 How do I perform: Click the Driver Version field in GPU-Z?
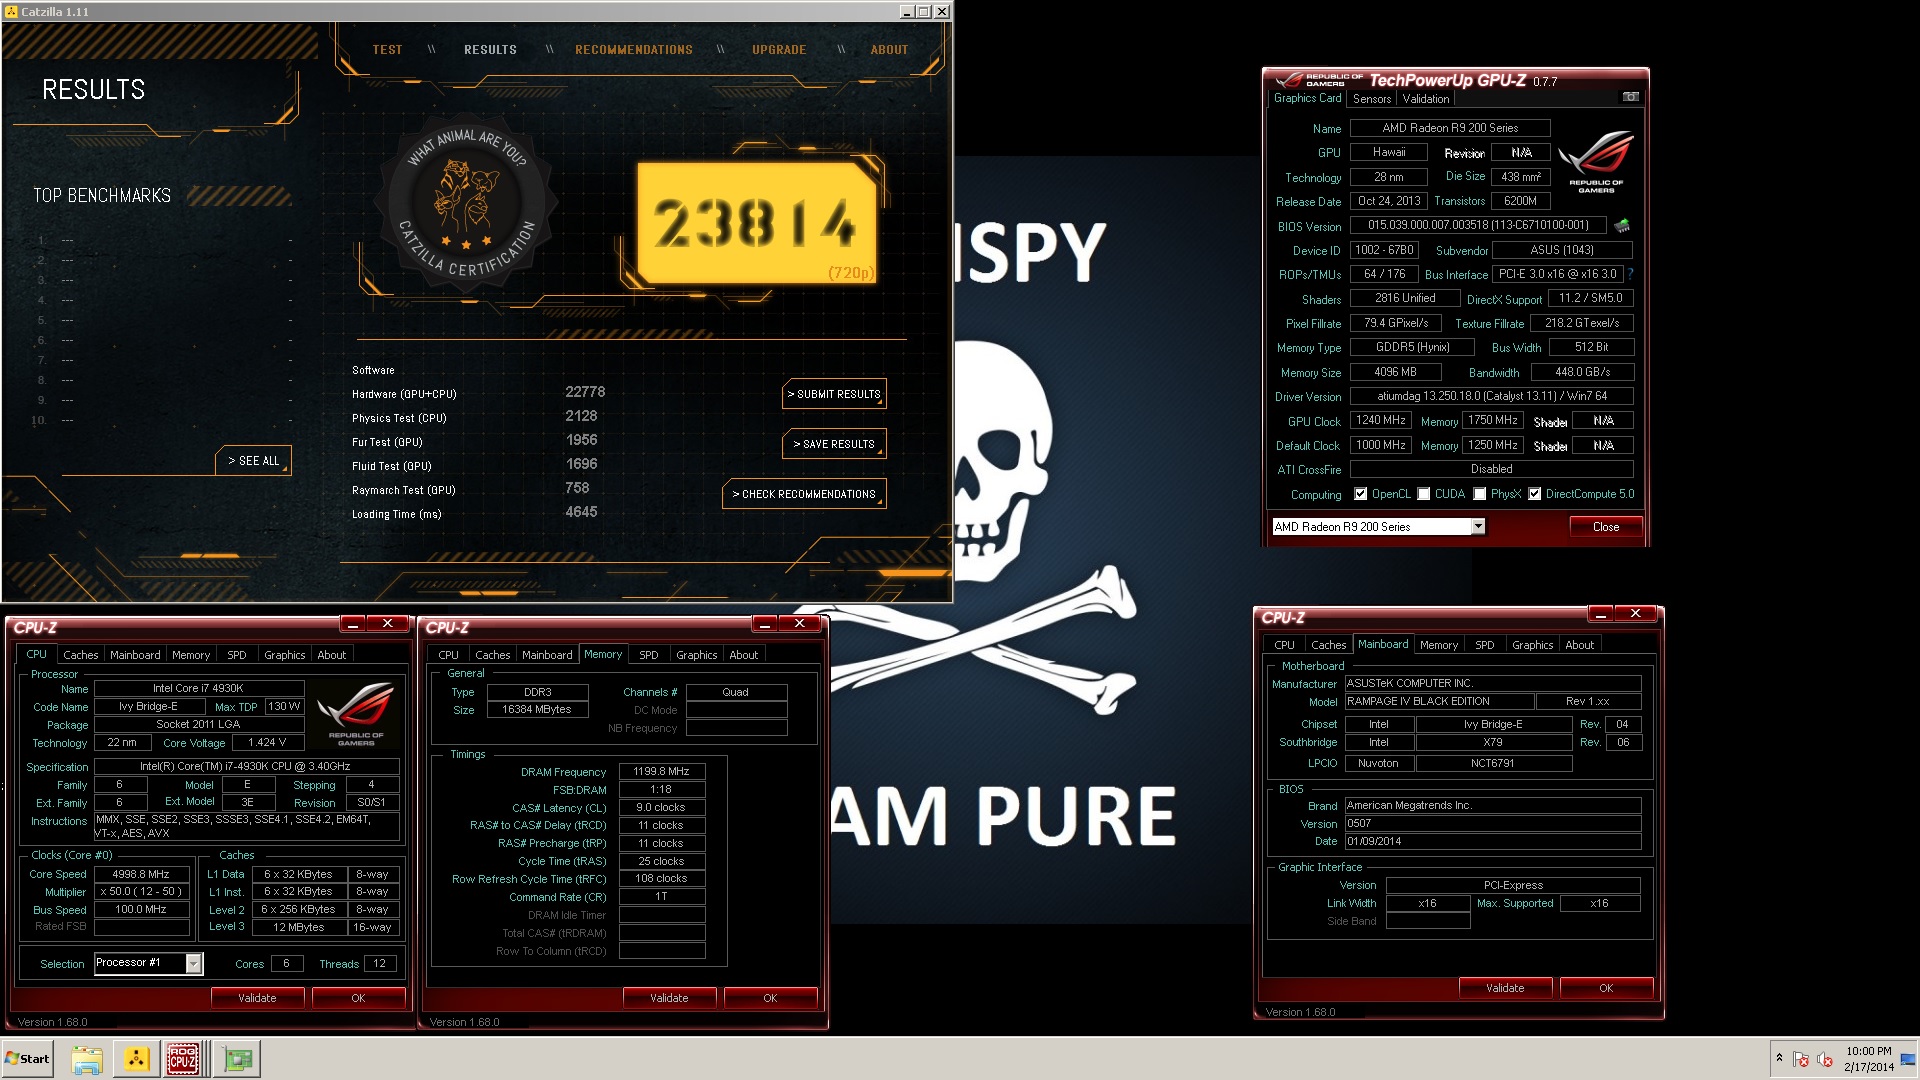tap(1491, 396)
